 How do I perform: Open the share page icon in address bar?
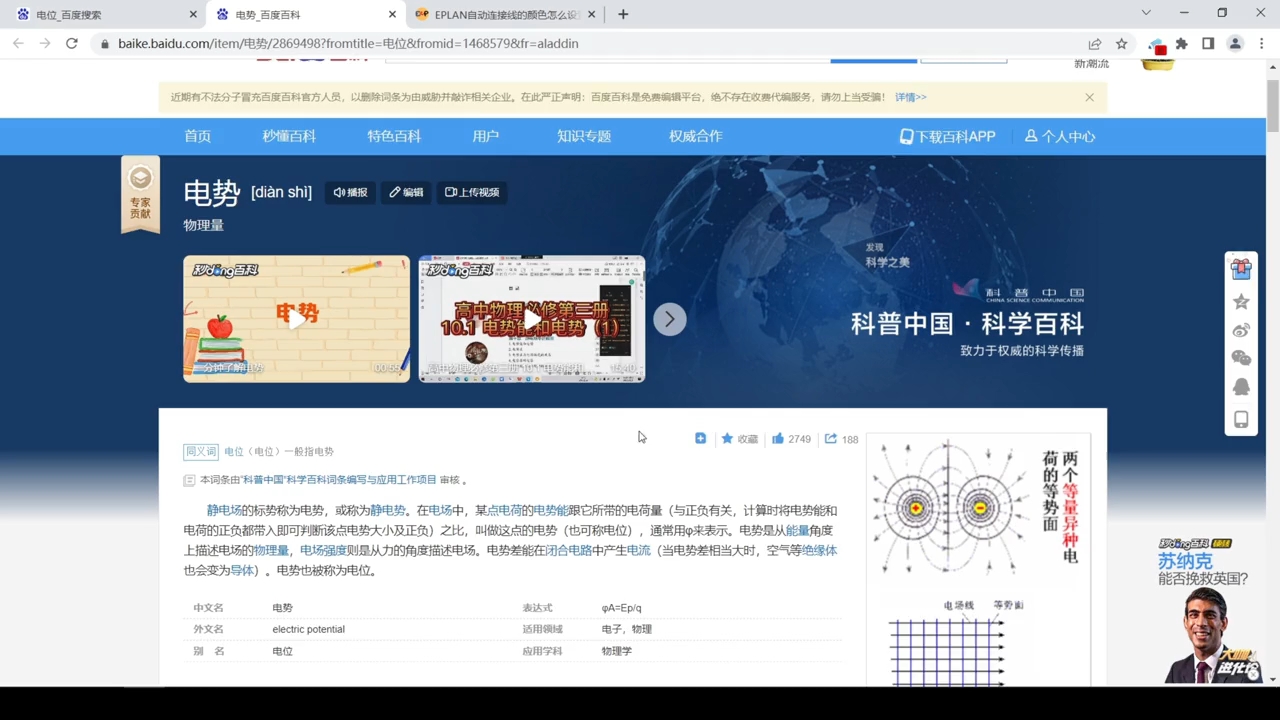1095,44
